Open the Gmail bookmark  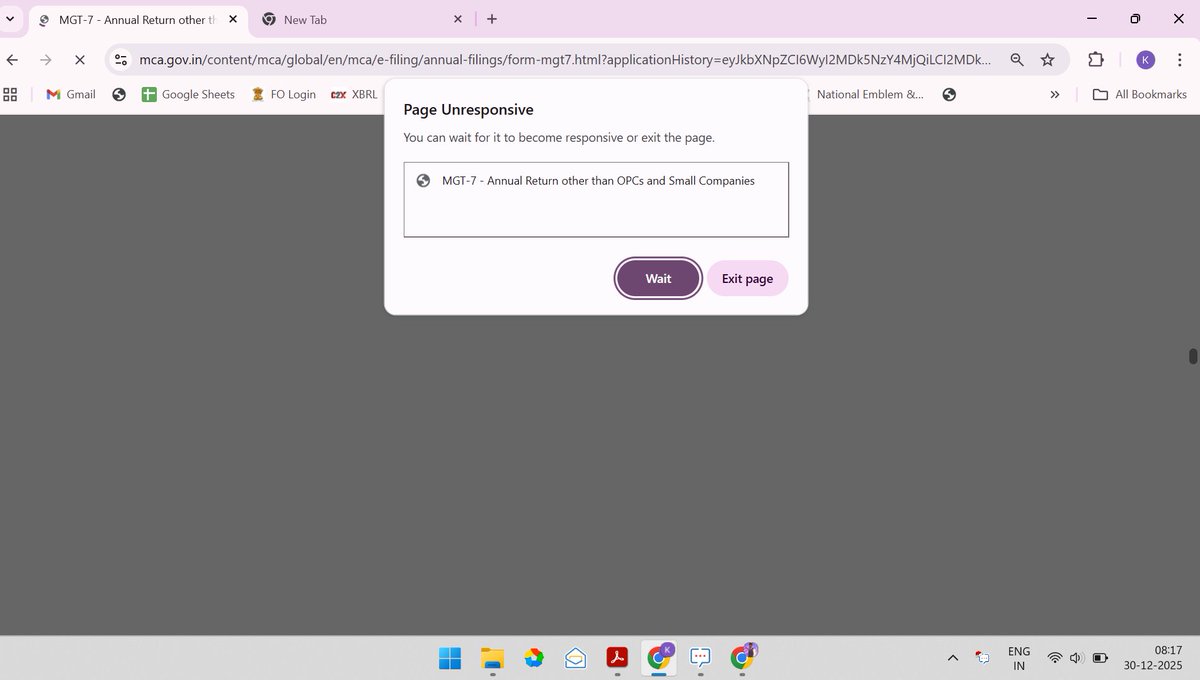pos(71,94)
